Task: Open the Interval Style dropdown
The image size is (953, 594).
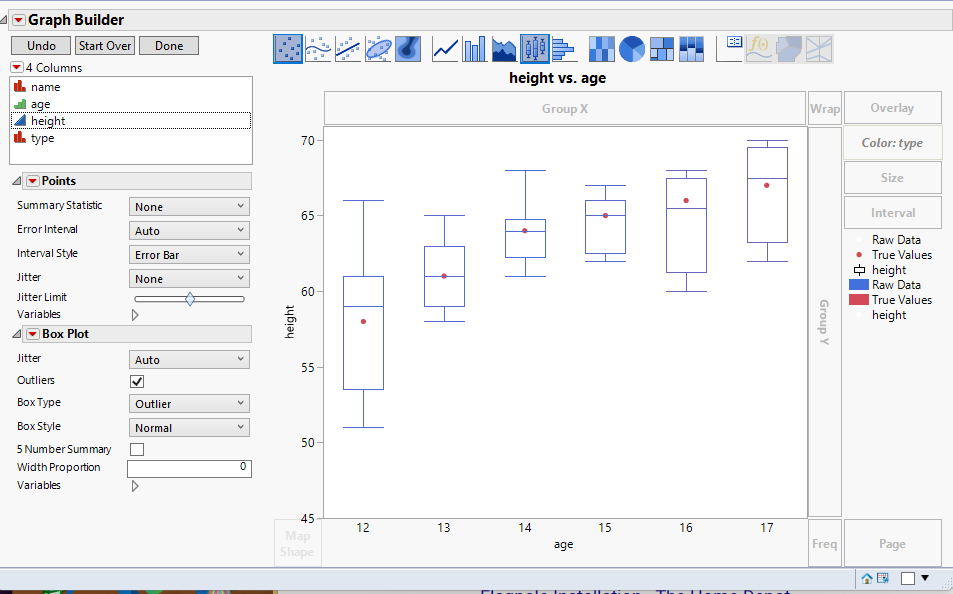Action: click(x=188, y=254)
